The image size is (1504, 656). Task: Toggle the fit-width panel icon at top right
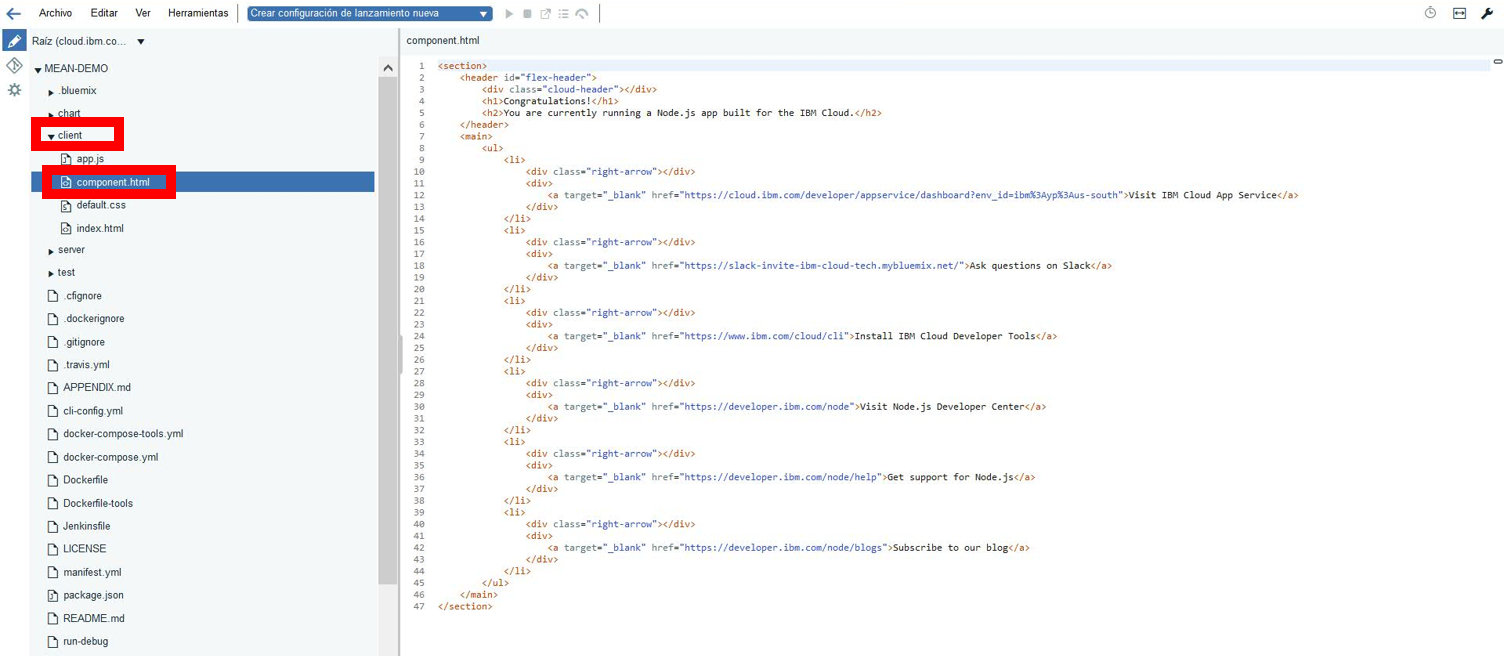[x=1458, y=13]
